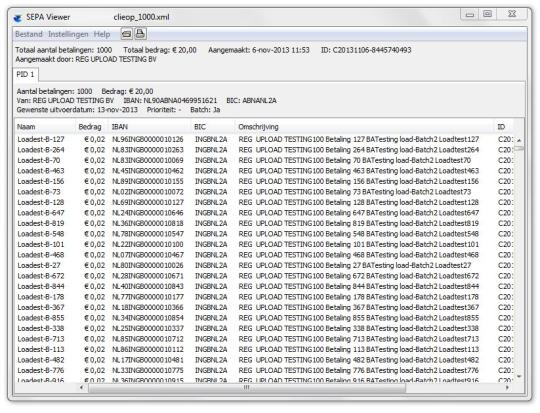Select row Loadest-B-127
This screenshot has height=413, width=540.
coord(264,139)
